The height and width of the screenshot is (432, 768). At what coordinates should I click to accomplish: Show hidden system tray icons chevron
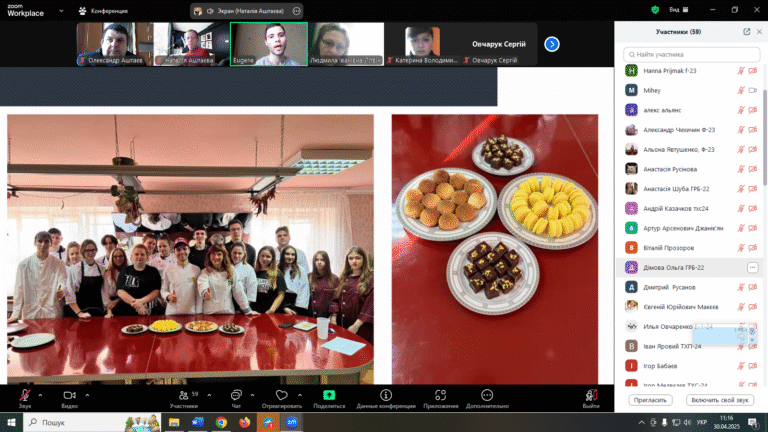[642, 422]
